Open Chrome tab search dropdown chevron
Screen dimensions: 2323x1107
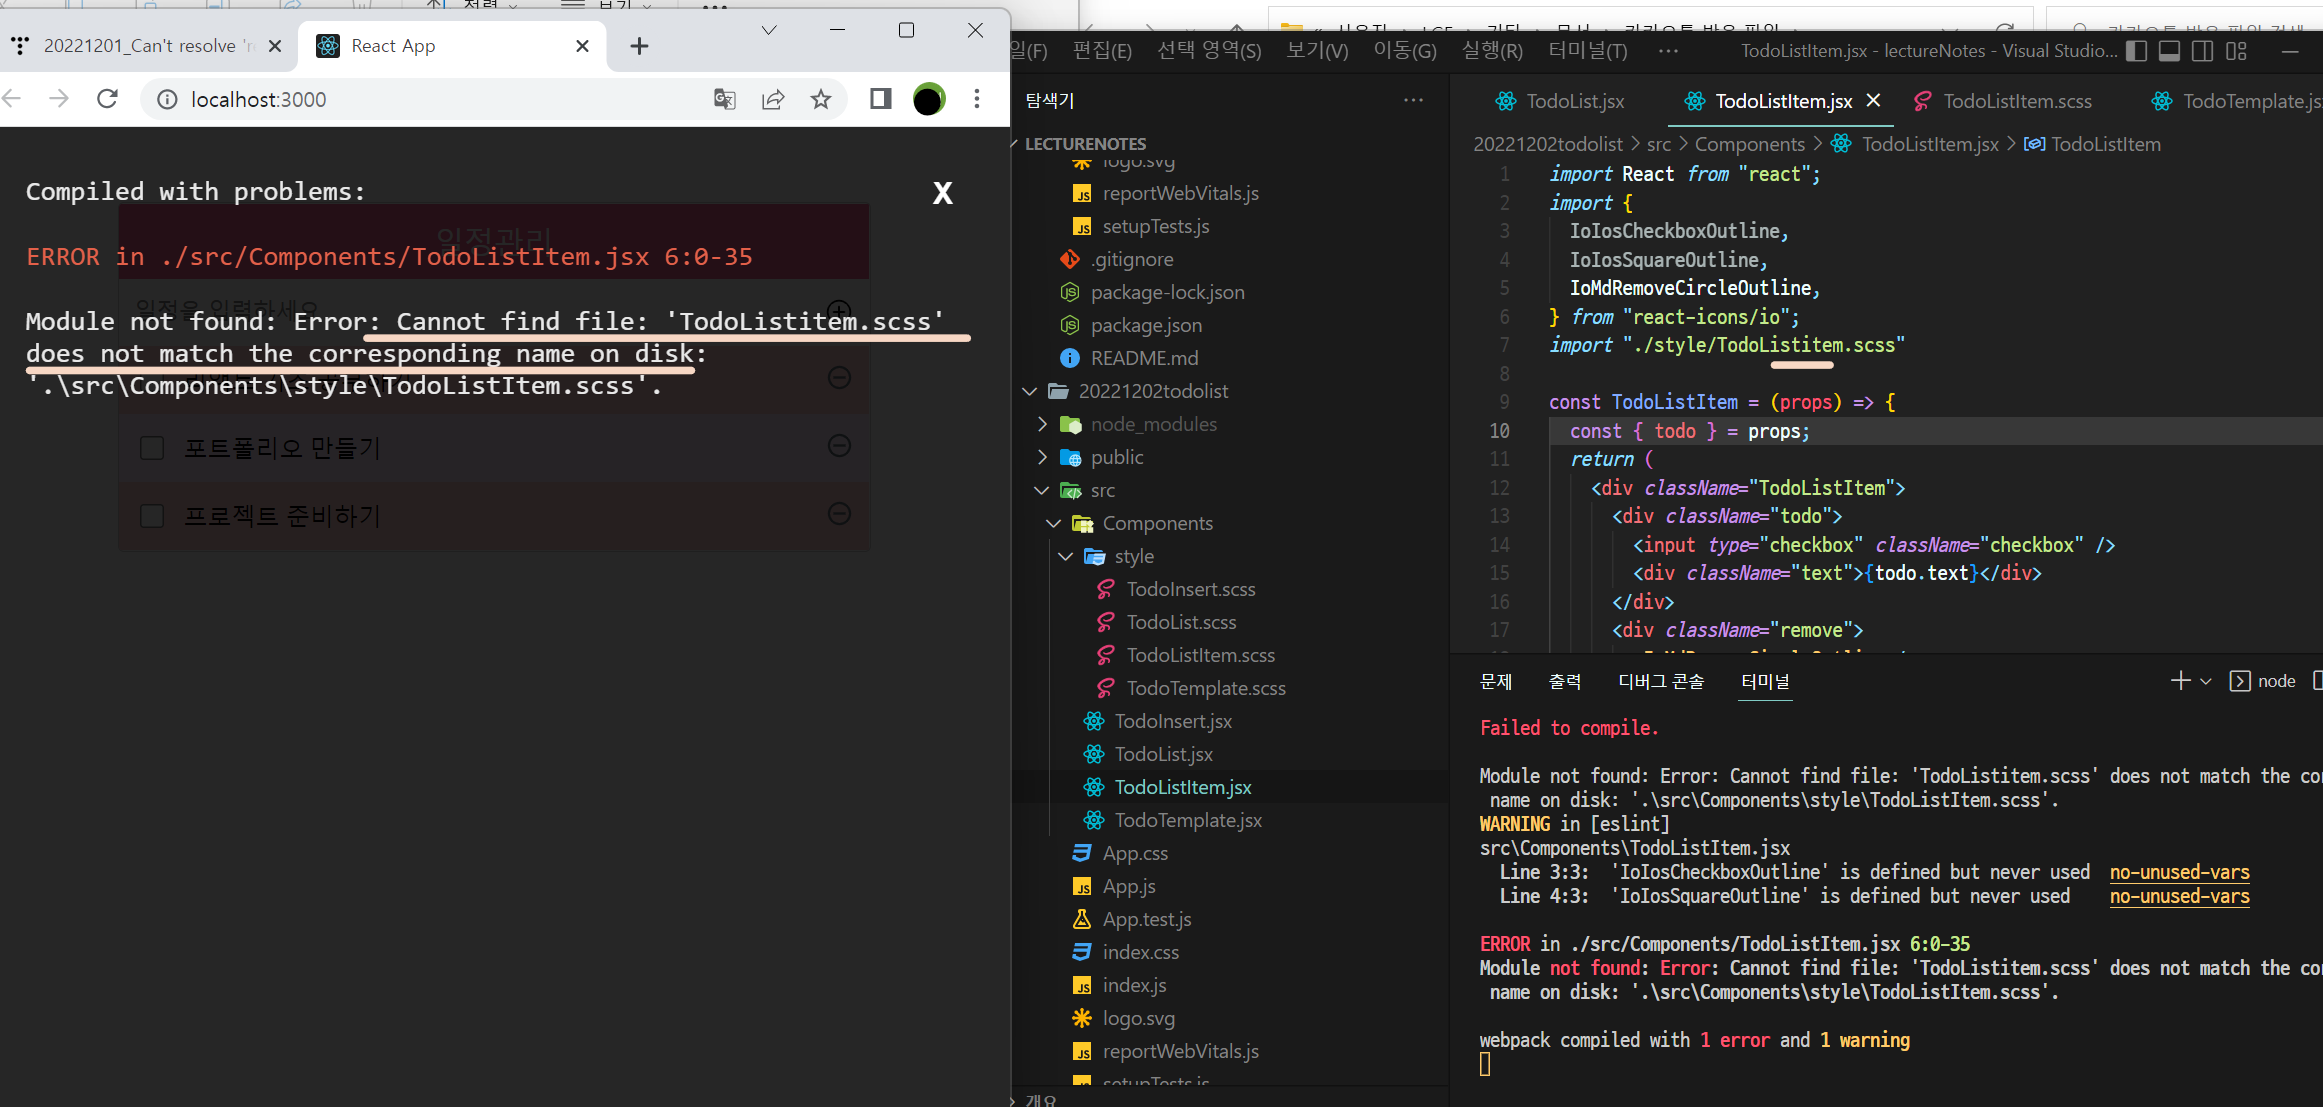769,30
